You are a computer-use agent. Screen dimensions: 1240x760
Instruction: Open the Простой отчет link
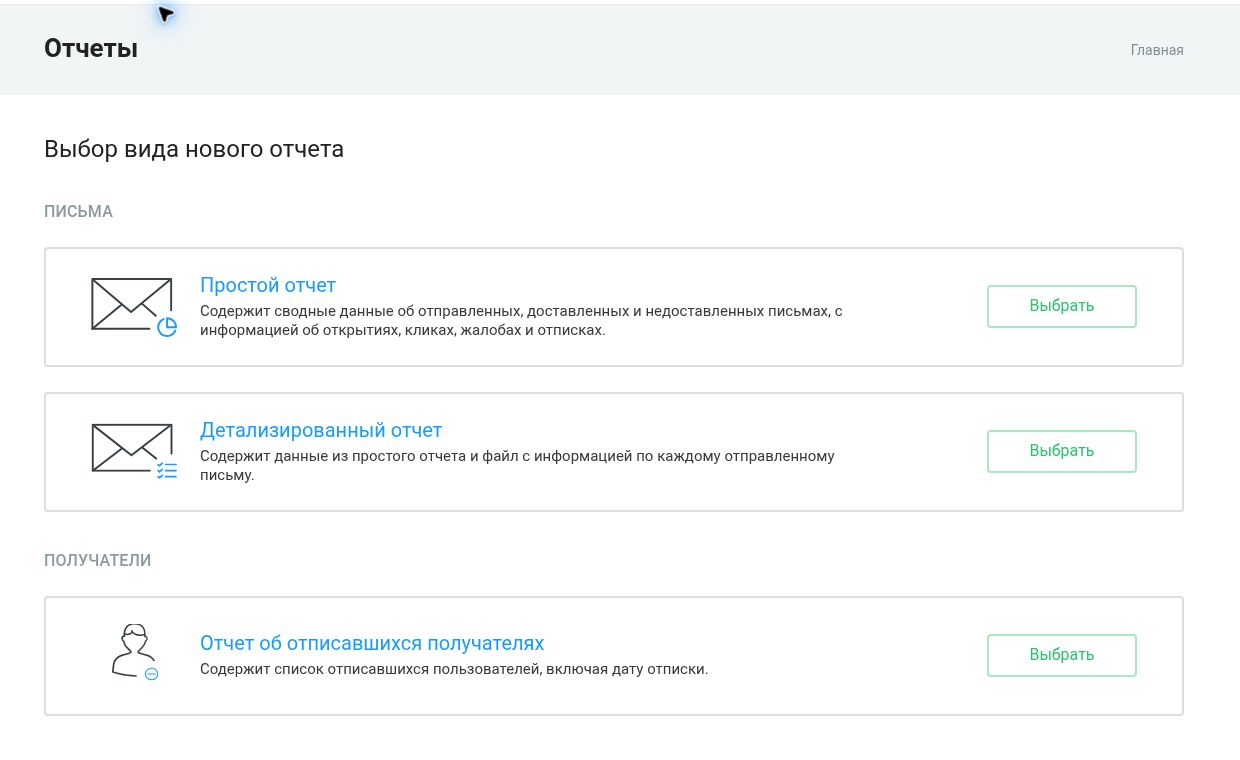pos(268,285)
